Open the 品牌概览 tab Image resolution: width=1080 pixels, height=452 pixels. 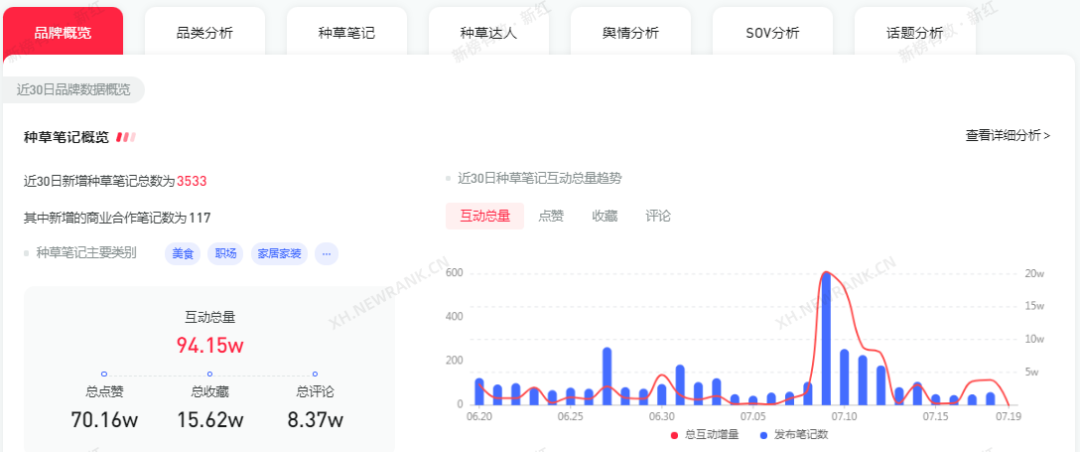point(63,33)
